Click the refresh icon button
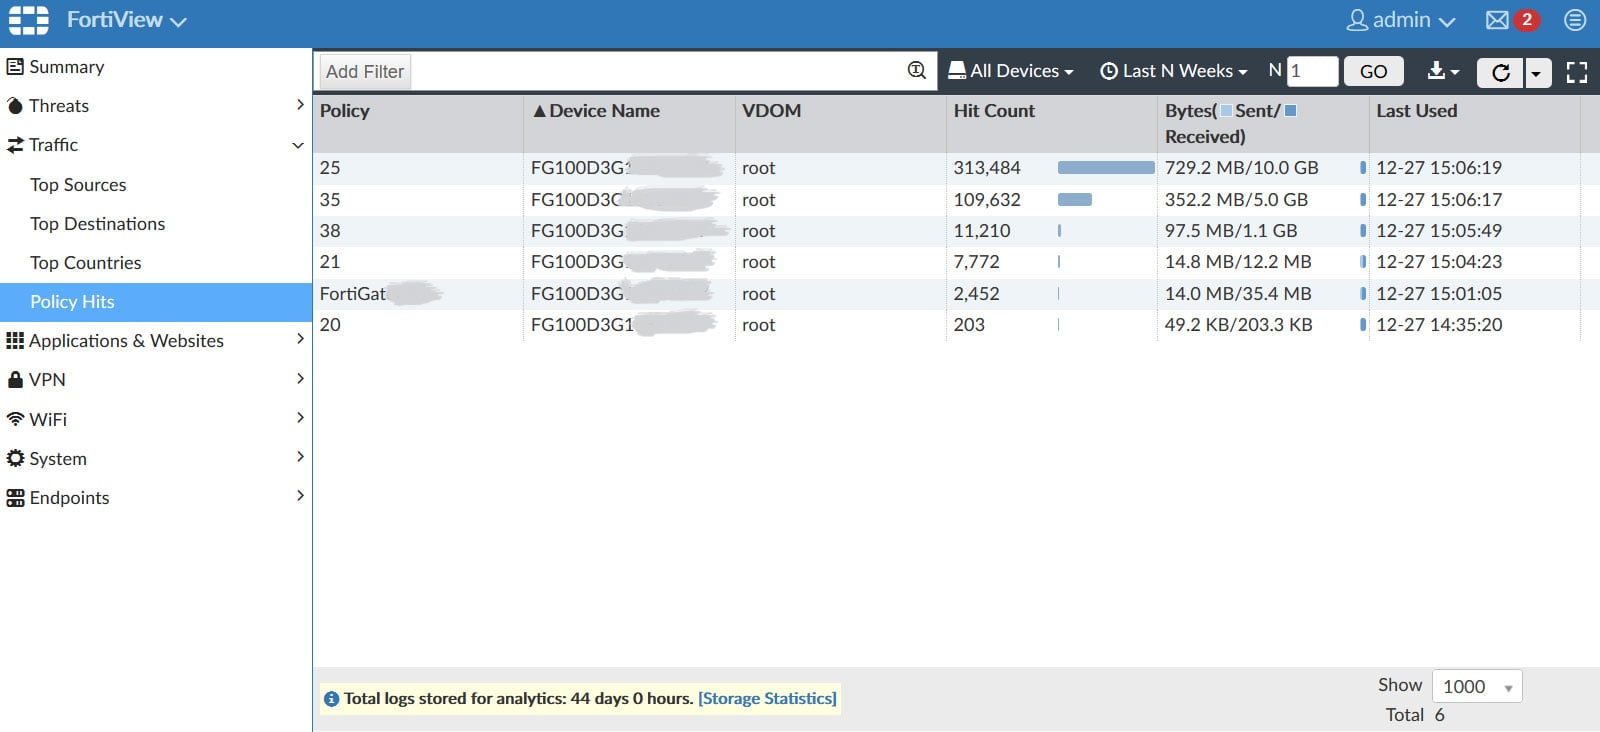This screenshot has width=1600, height=732. 1500,72
